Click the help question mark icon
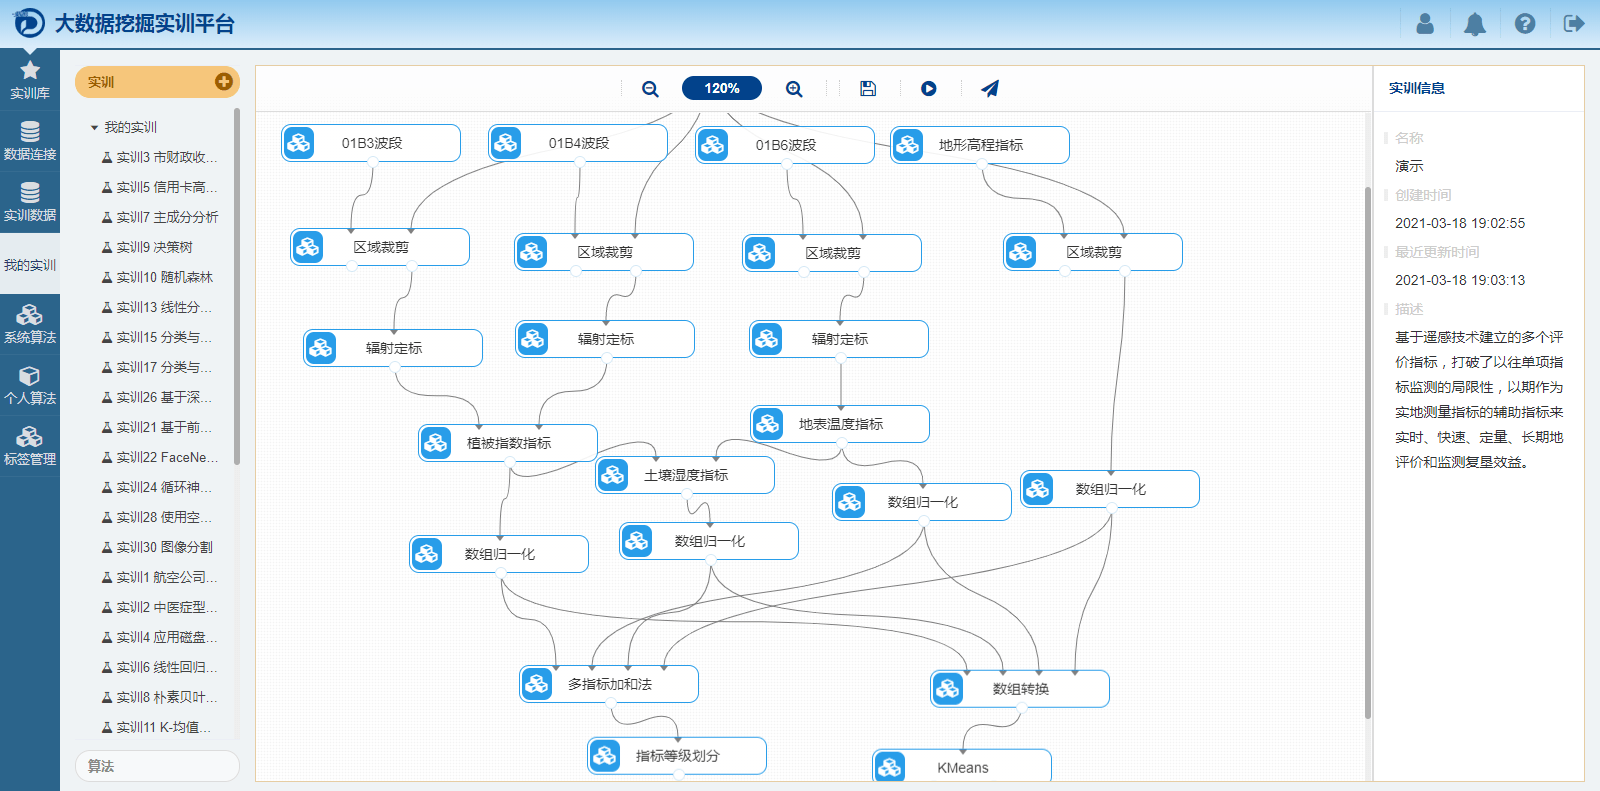Viewport: 1600px width, 791px height. click(1525, 24)
